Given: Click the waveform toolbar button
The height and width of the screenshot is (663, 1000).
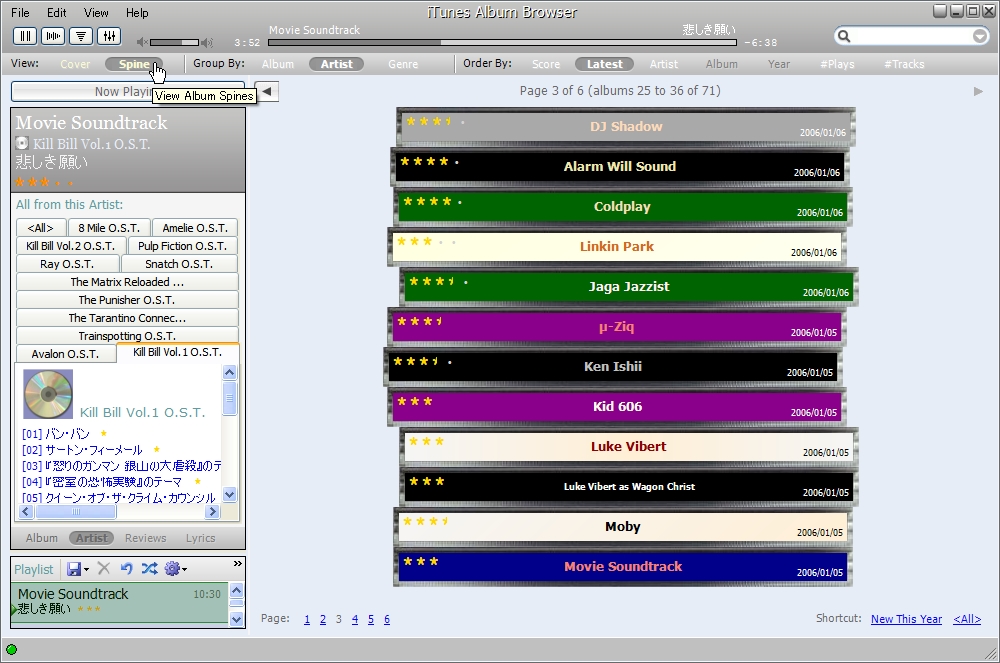Looking at the screenshot, I should pos(53,36).
